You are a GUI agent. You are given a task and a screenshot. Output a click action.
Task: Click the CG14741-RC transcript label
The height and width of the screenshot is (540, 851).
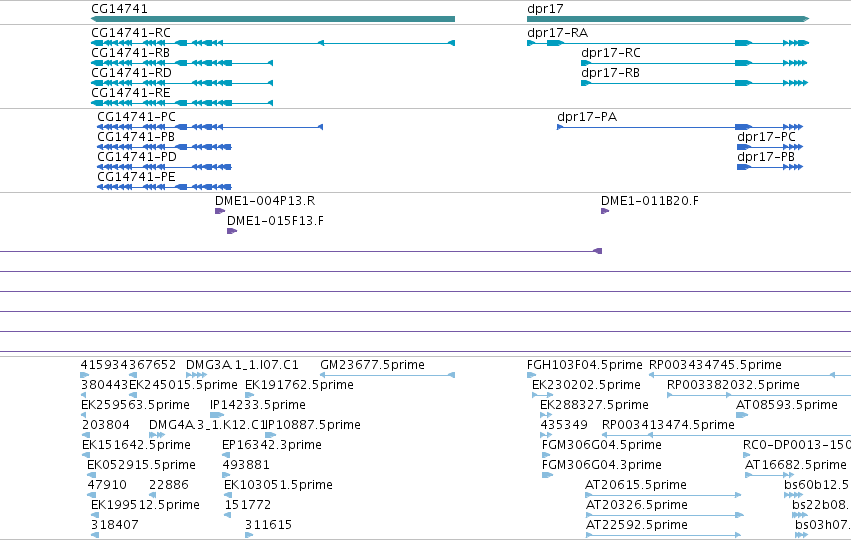131,33
